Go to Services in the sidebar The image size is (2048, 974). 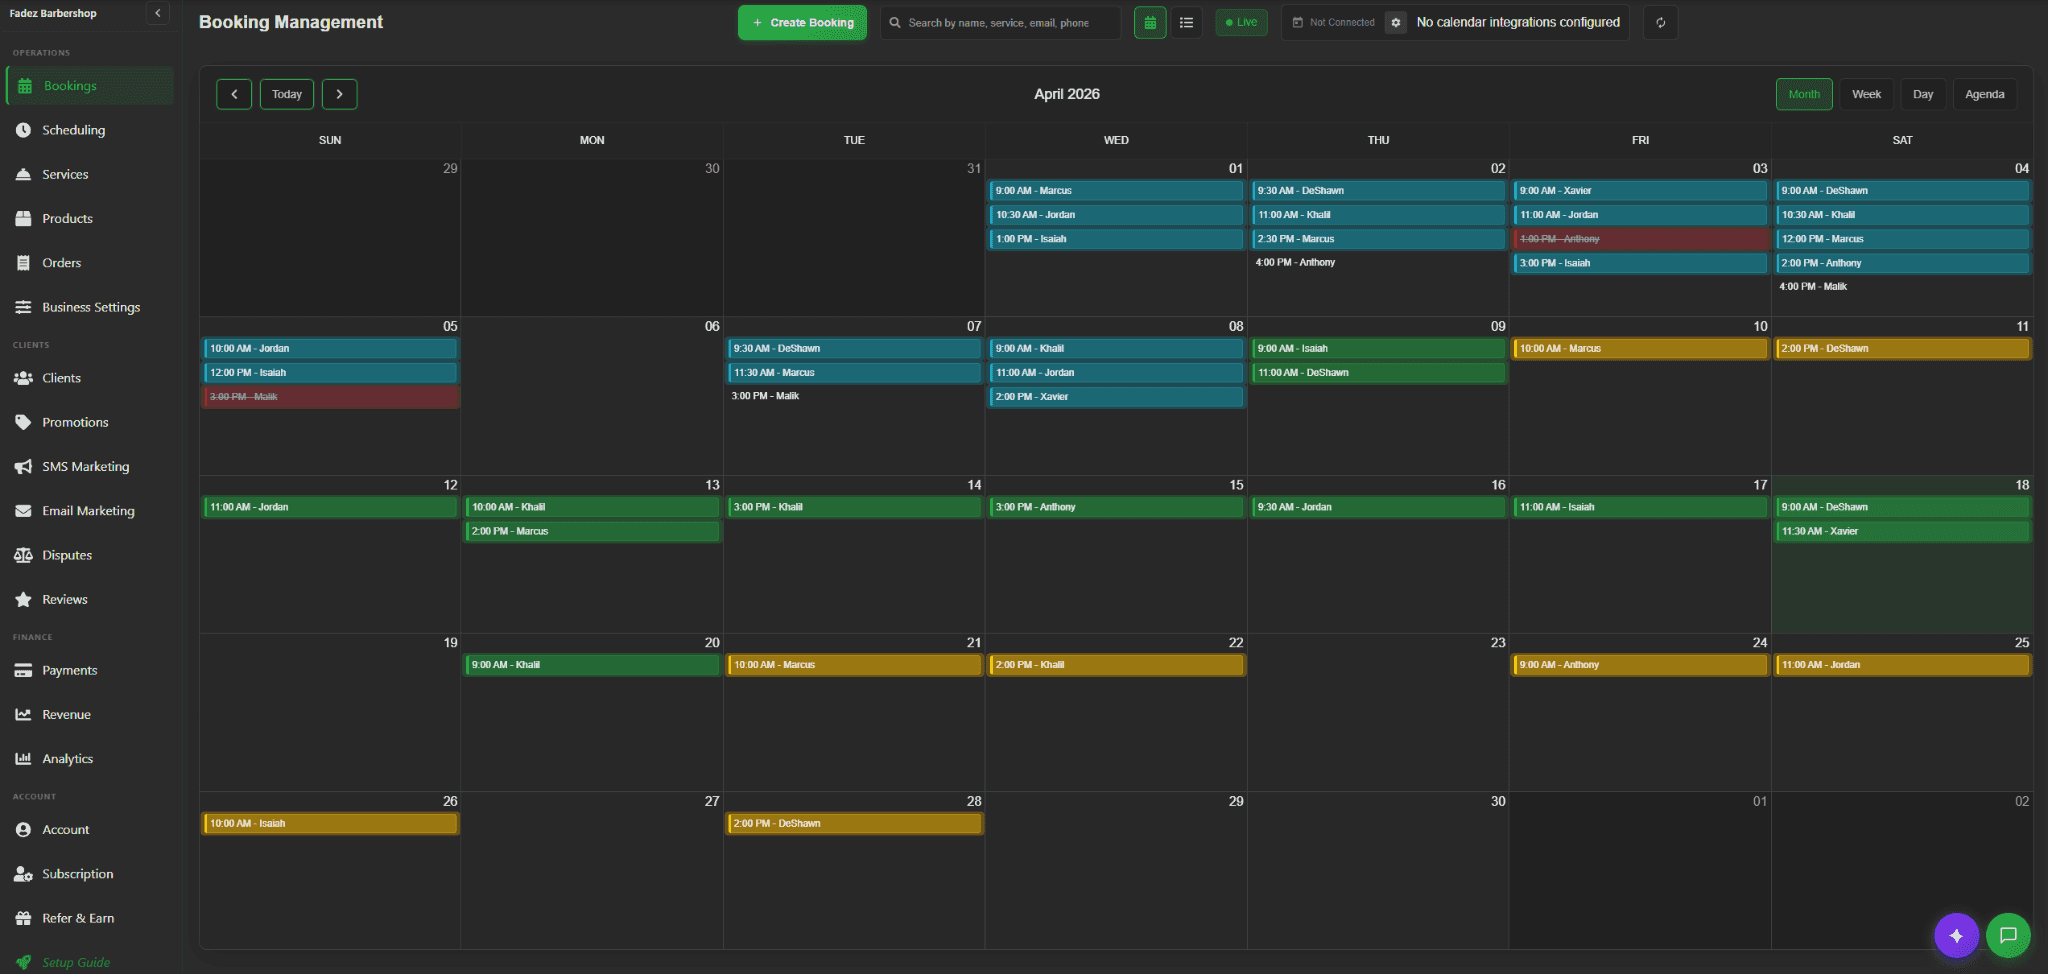coord(90,174)
